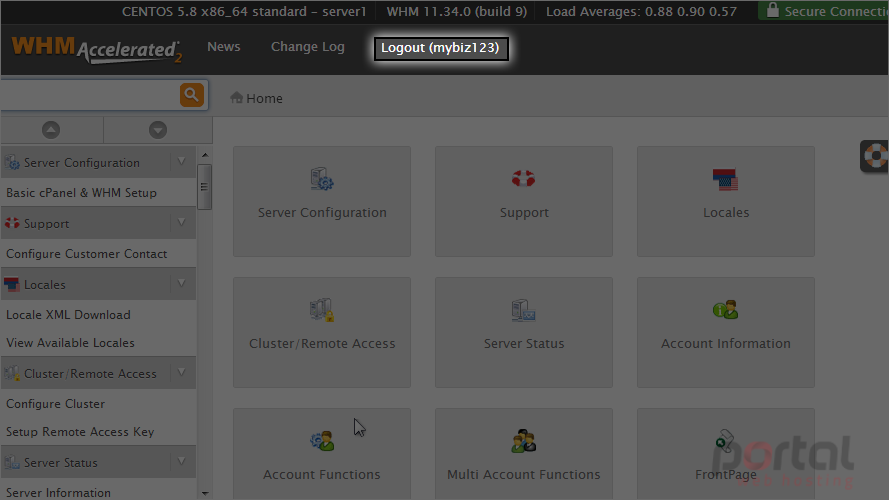Open the Change Log menu item

pyautogui.click(x=307, y=46)
